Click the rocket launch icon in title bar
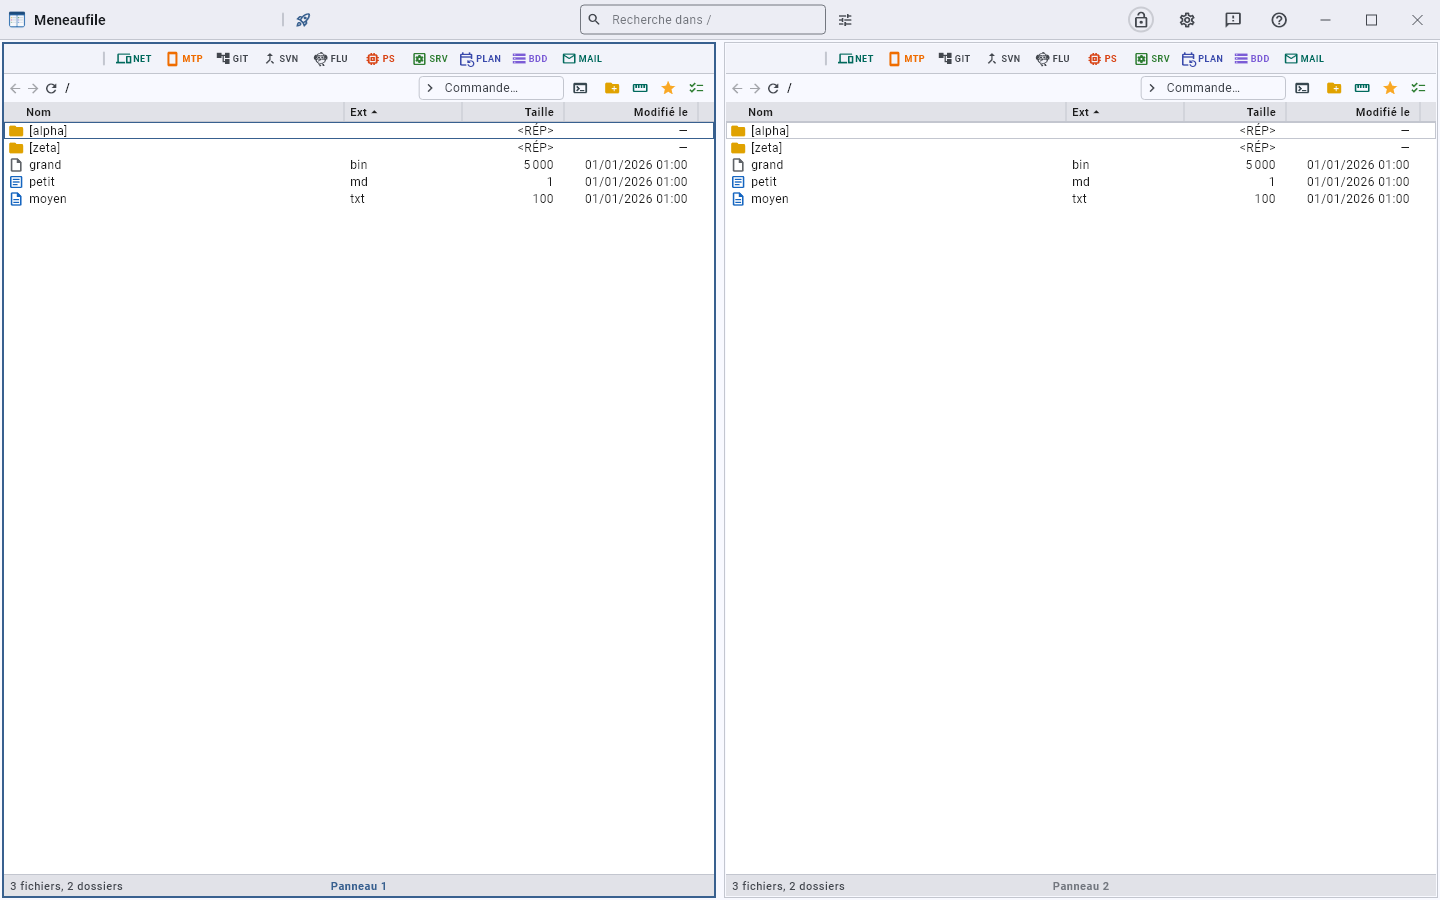Image resolution: width=1440 pixels, height=900 pixels. point(303,20)
